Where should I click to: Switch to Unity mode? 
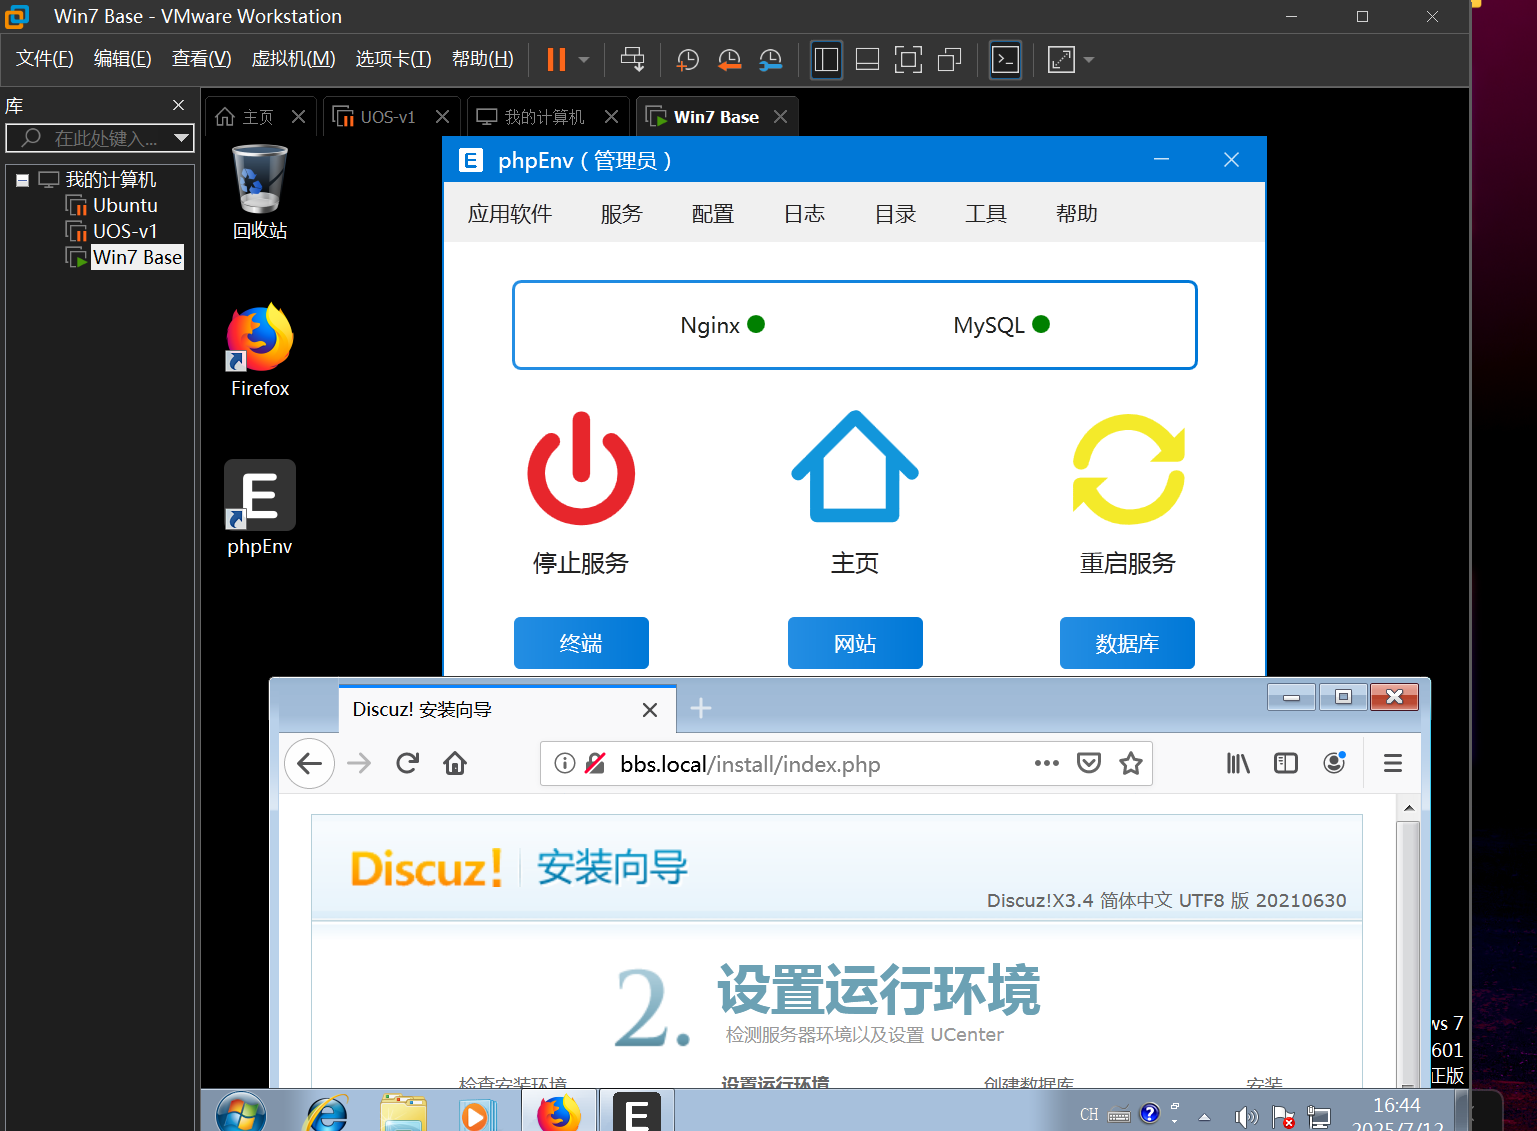[949, 60]
